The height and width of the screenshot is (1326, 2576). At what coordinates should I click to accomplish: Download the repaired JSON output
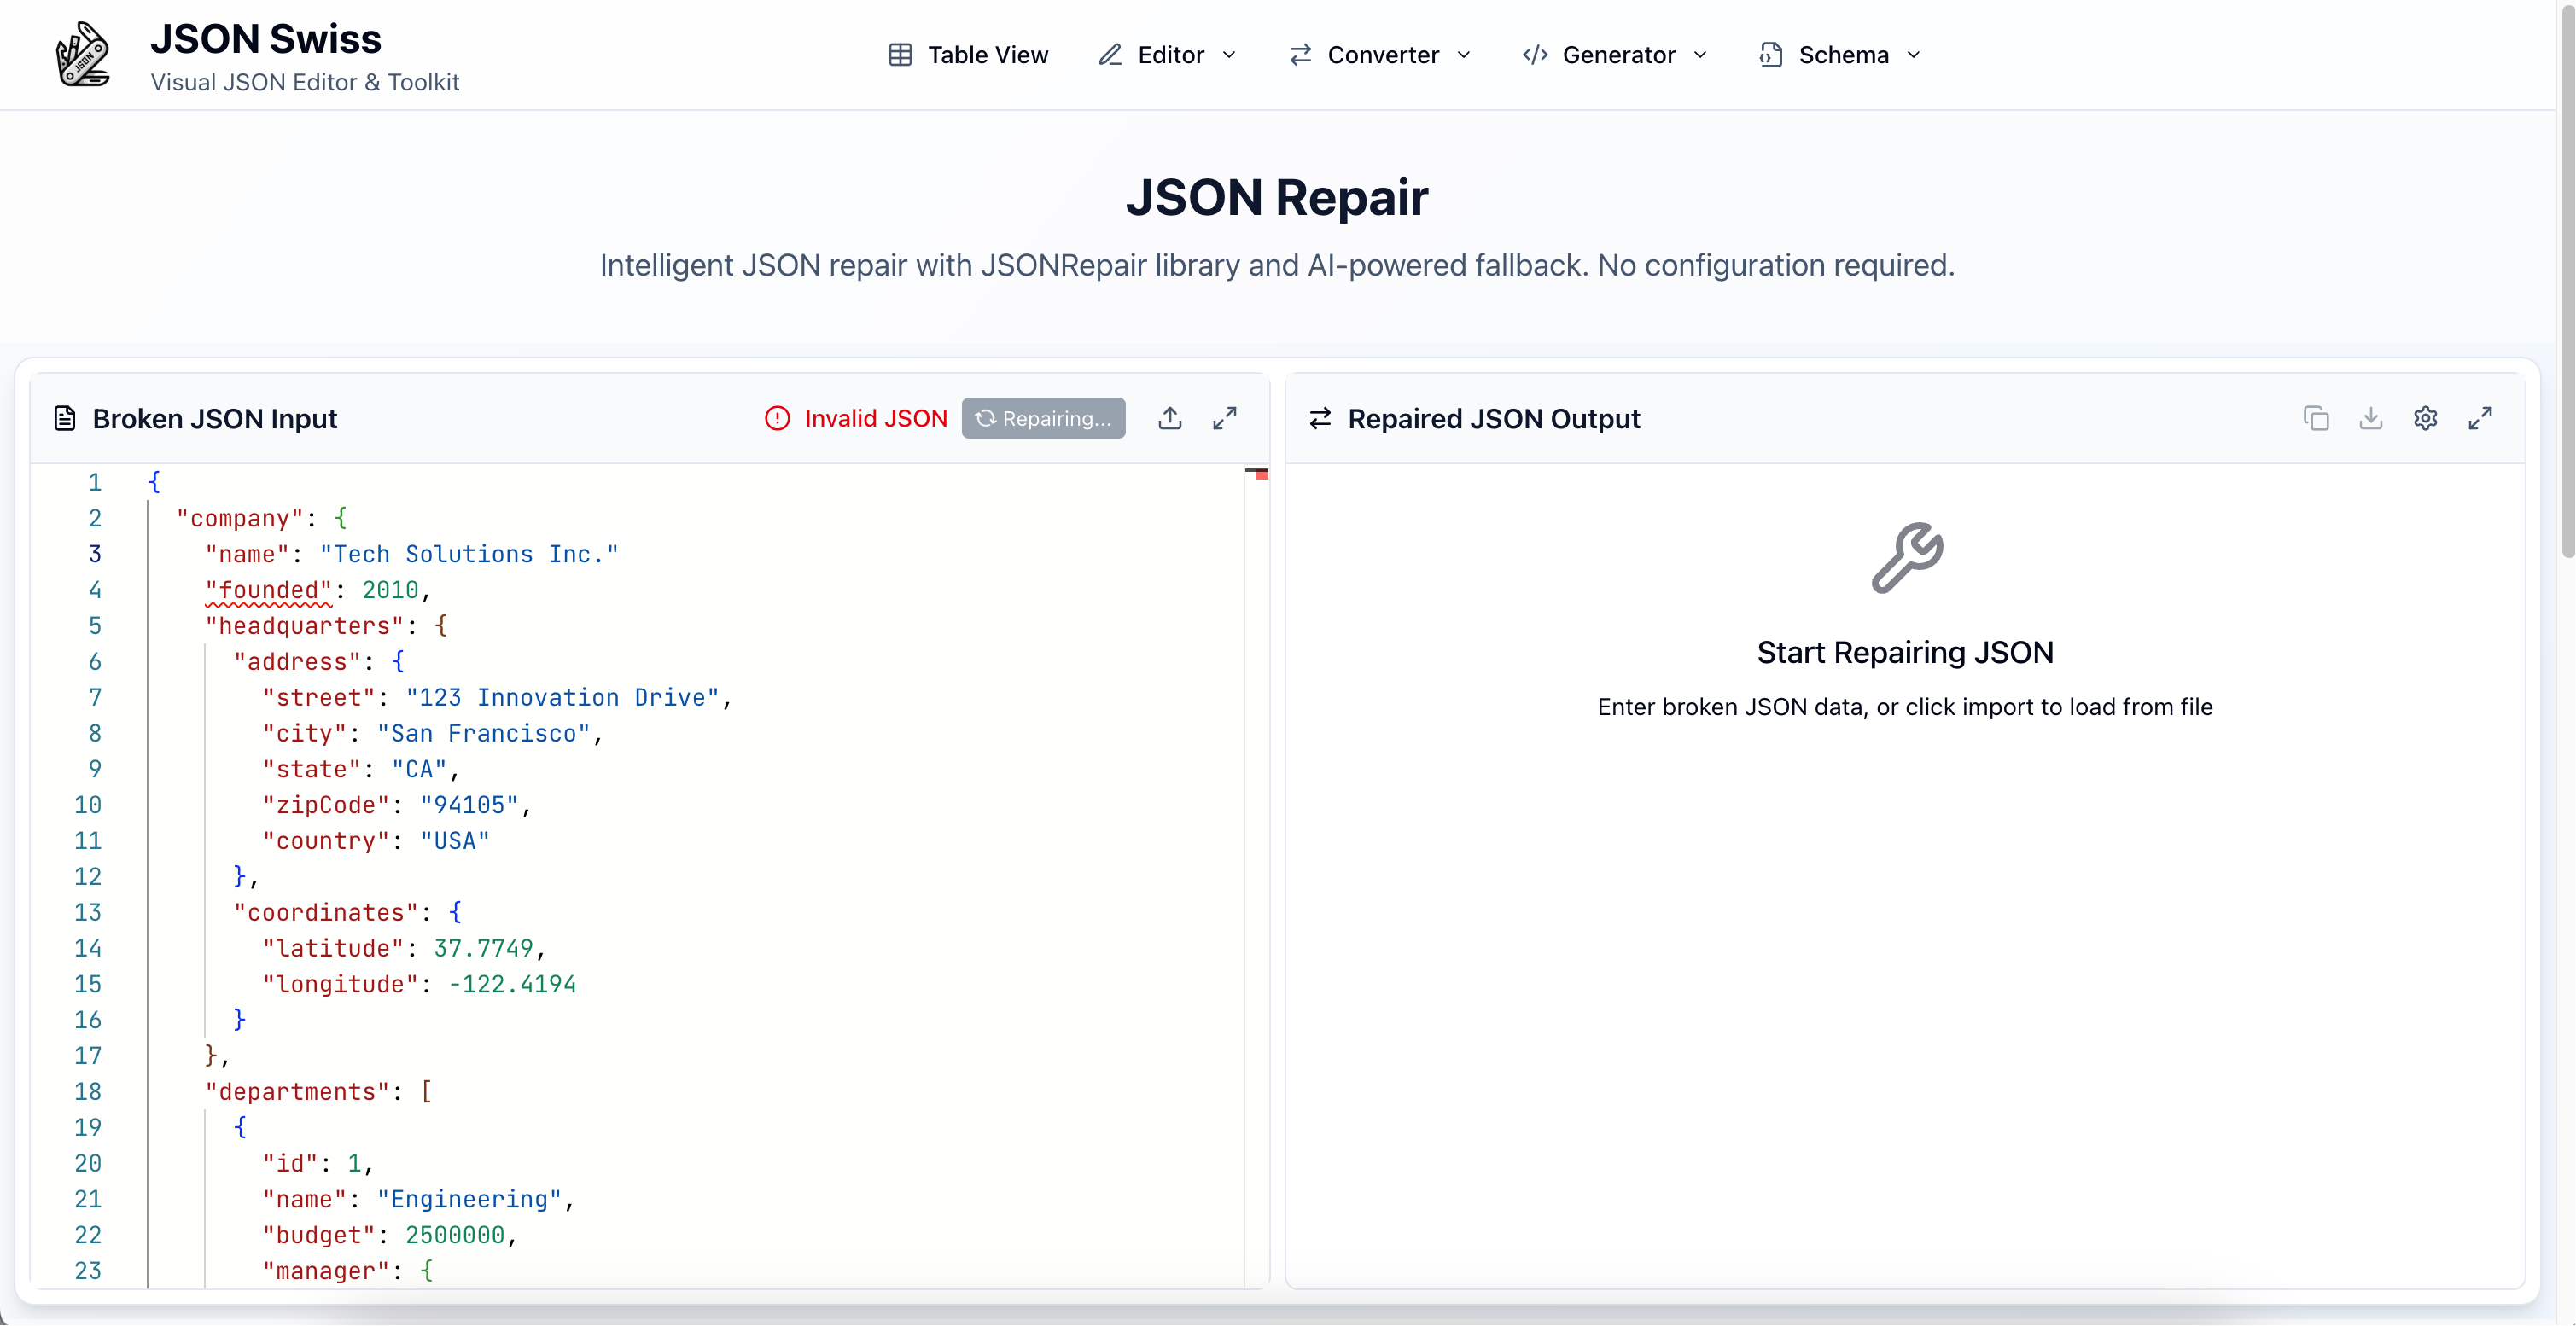click(x=2370, y=418)
